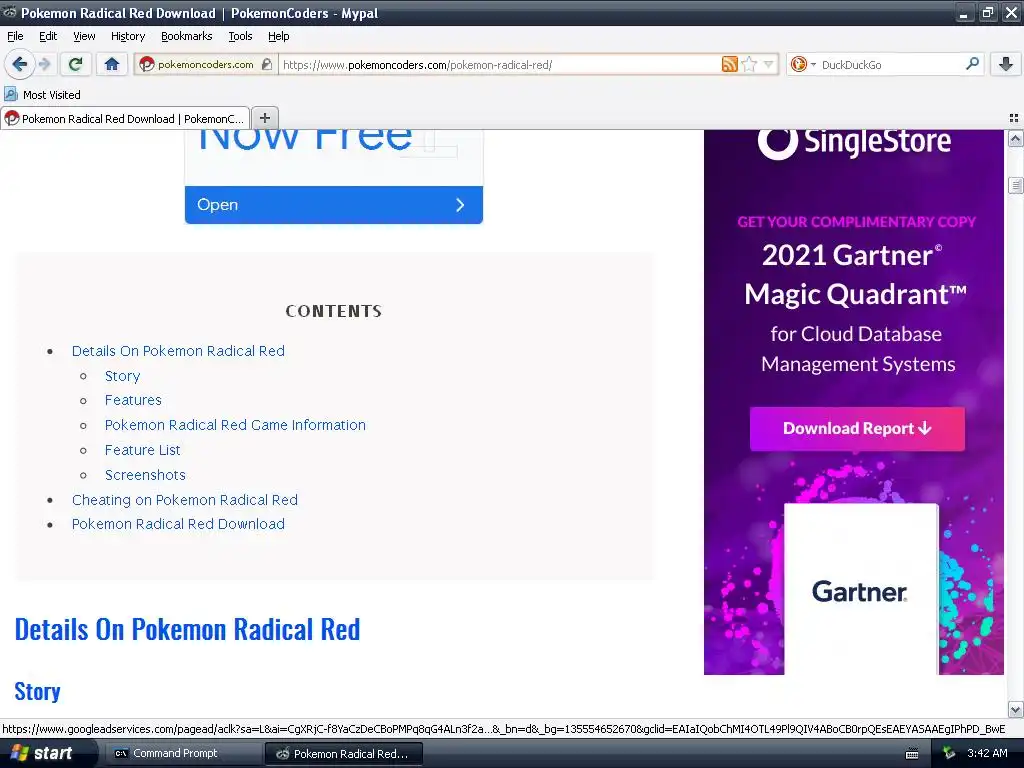Follow the Details On Pokemon Radical Red link
1024x768 pixels.
(178, 351)
